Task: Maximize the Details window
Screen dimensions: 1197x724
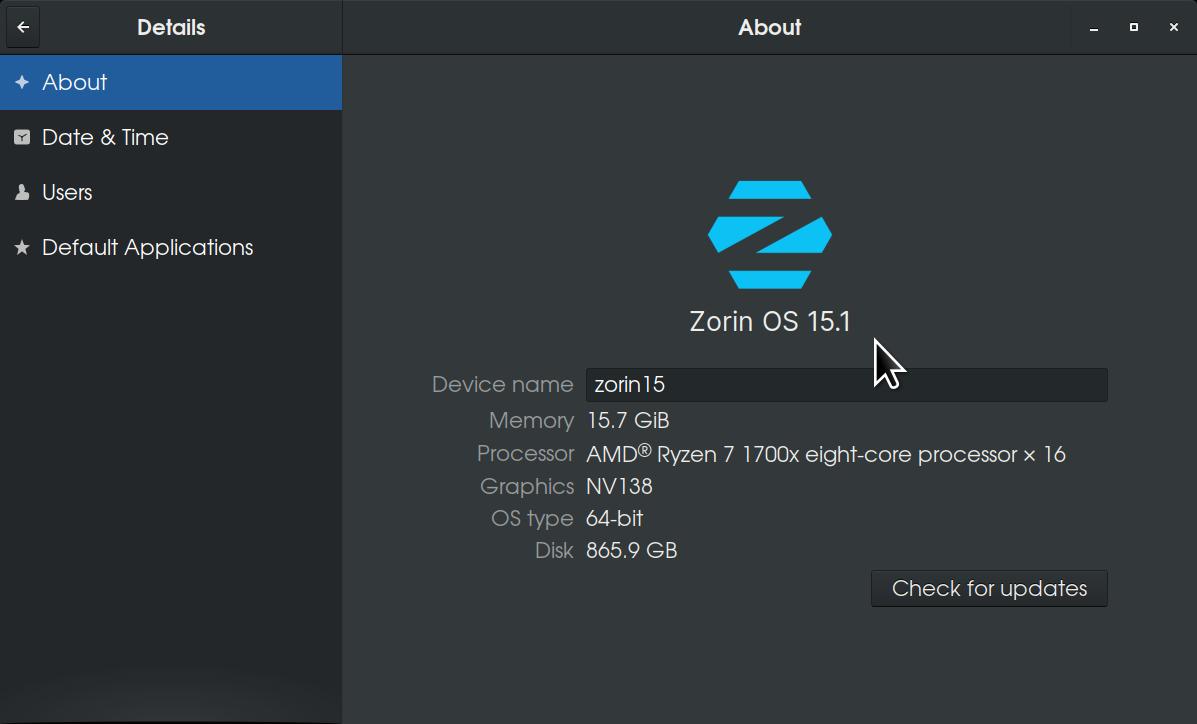Action: 1134,27
